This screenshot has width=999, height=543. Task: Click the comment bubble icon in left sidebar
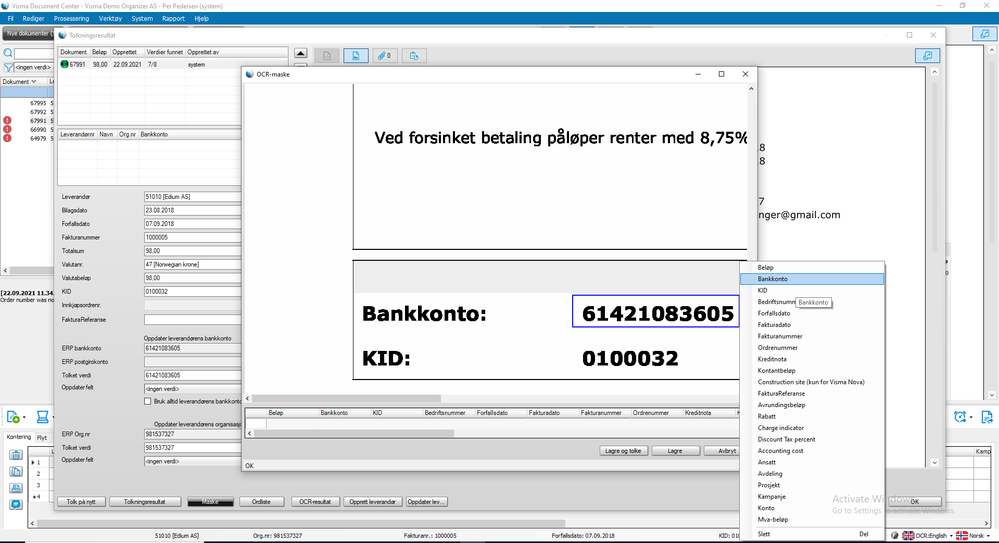tap(16, 504)
